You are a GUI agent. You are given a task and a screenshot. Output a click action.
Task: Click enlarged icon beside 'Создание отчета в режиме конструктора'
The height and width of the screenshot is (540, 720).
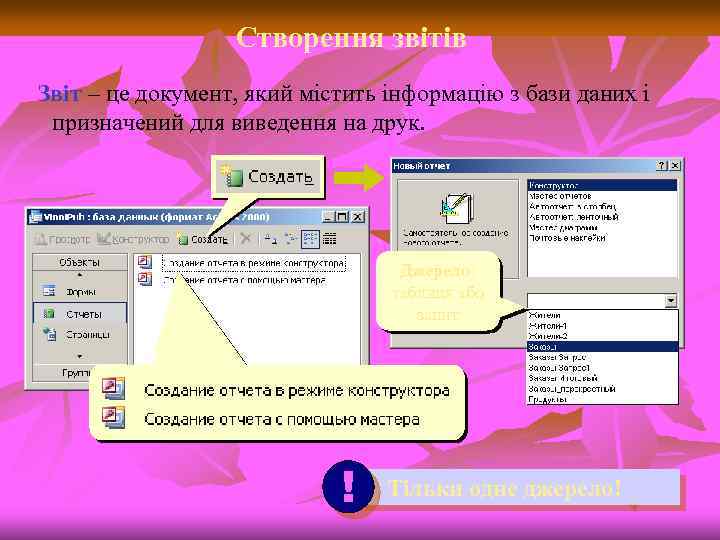pos(113,389)
